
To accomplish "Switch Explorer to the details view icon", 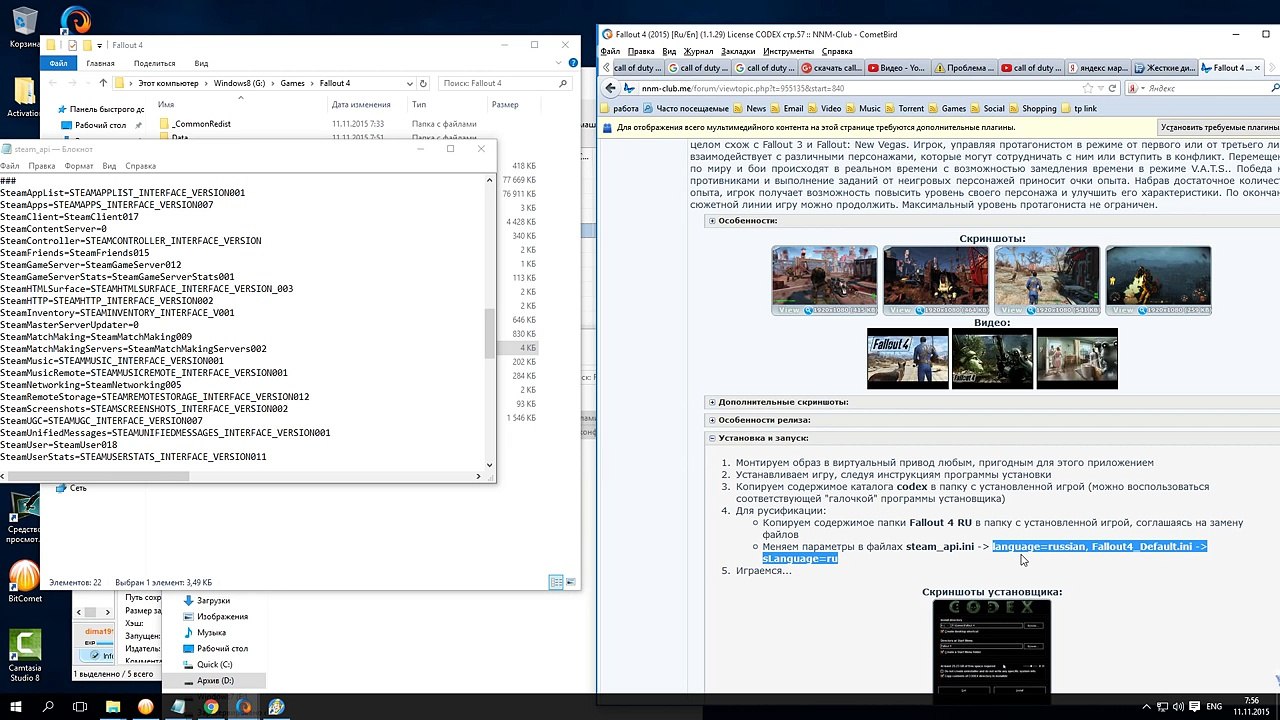I will click(x=554, y=582).
